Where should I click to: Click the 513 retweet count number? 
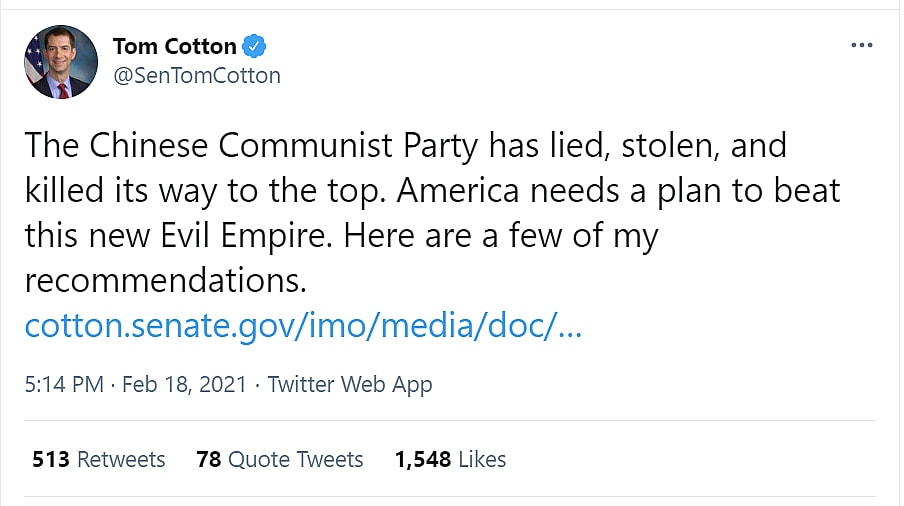[x=50, y=459]
